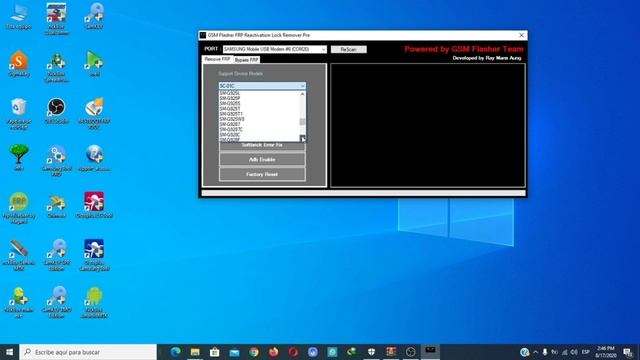This screenshot has height=360, width=640.
Task: Switch to the Bypass FRP tab
Action: pyautogui.click(x=247, y=60)
